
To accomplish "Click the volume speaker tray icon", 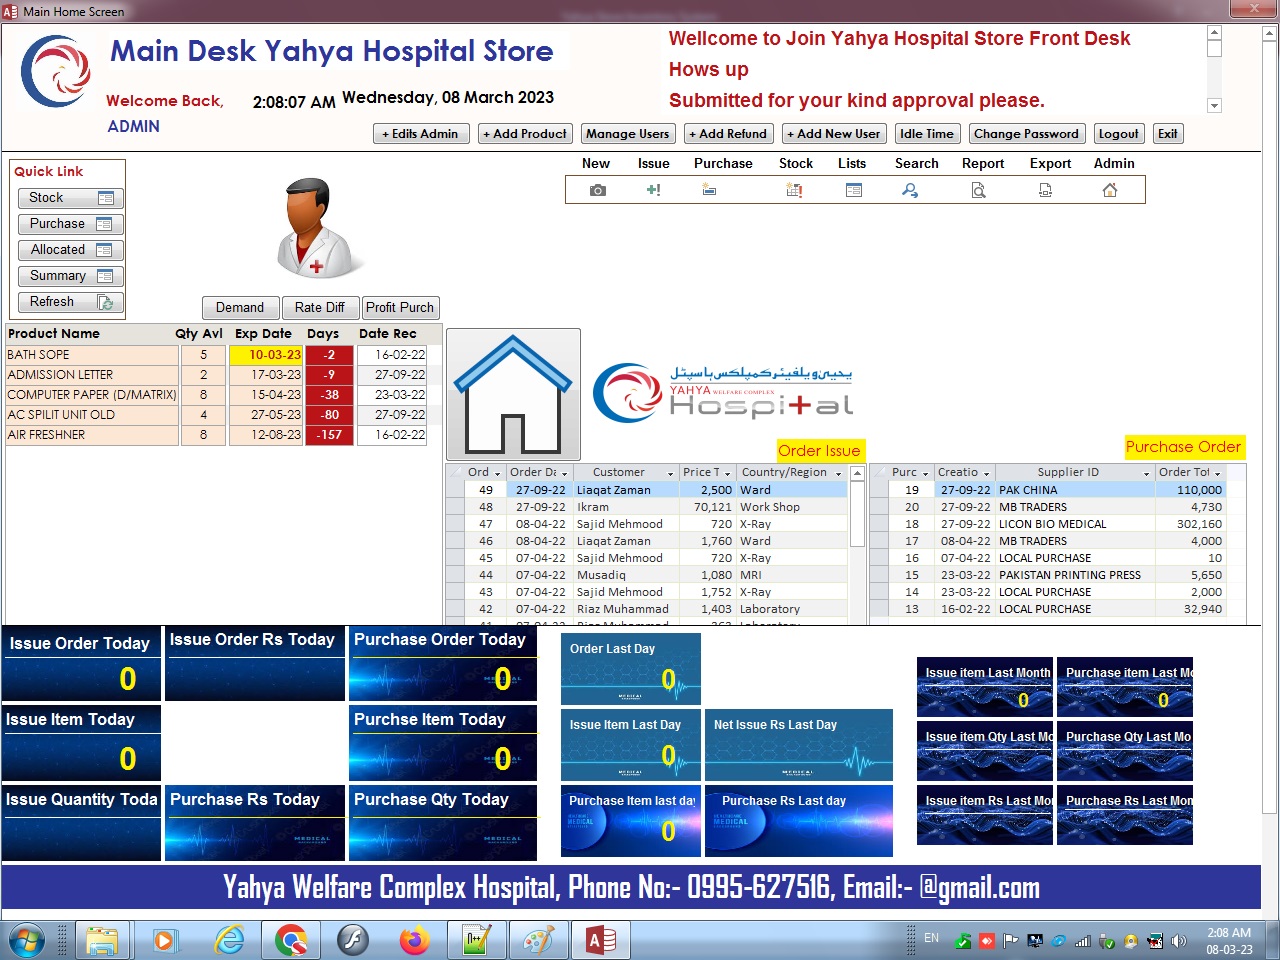I will (x=1179, y=941).
